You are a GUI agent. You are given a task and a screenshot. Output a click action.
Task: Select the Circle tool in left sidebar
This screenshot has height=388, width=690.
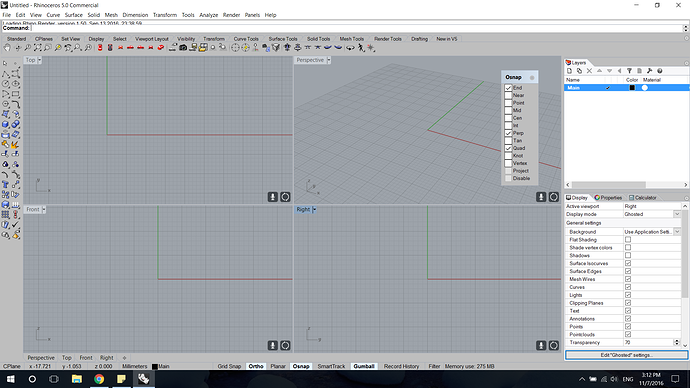[x=6, y=84]
